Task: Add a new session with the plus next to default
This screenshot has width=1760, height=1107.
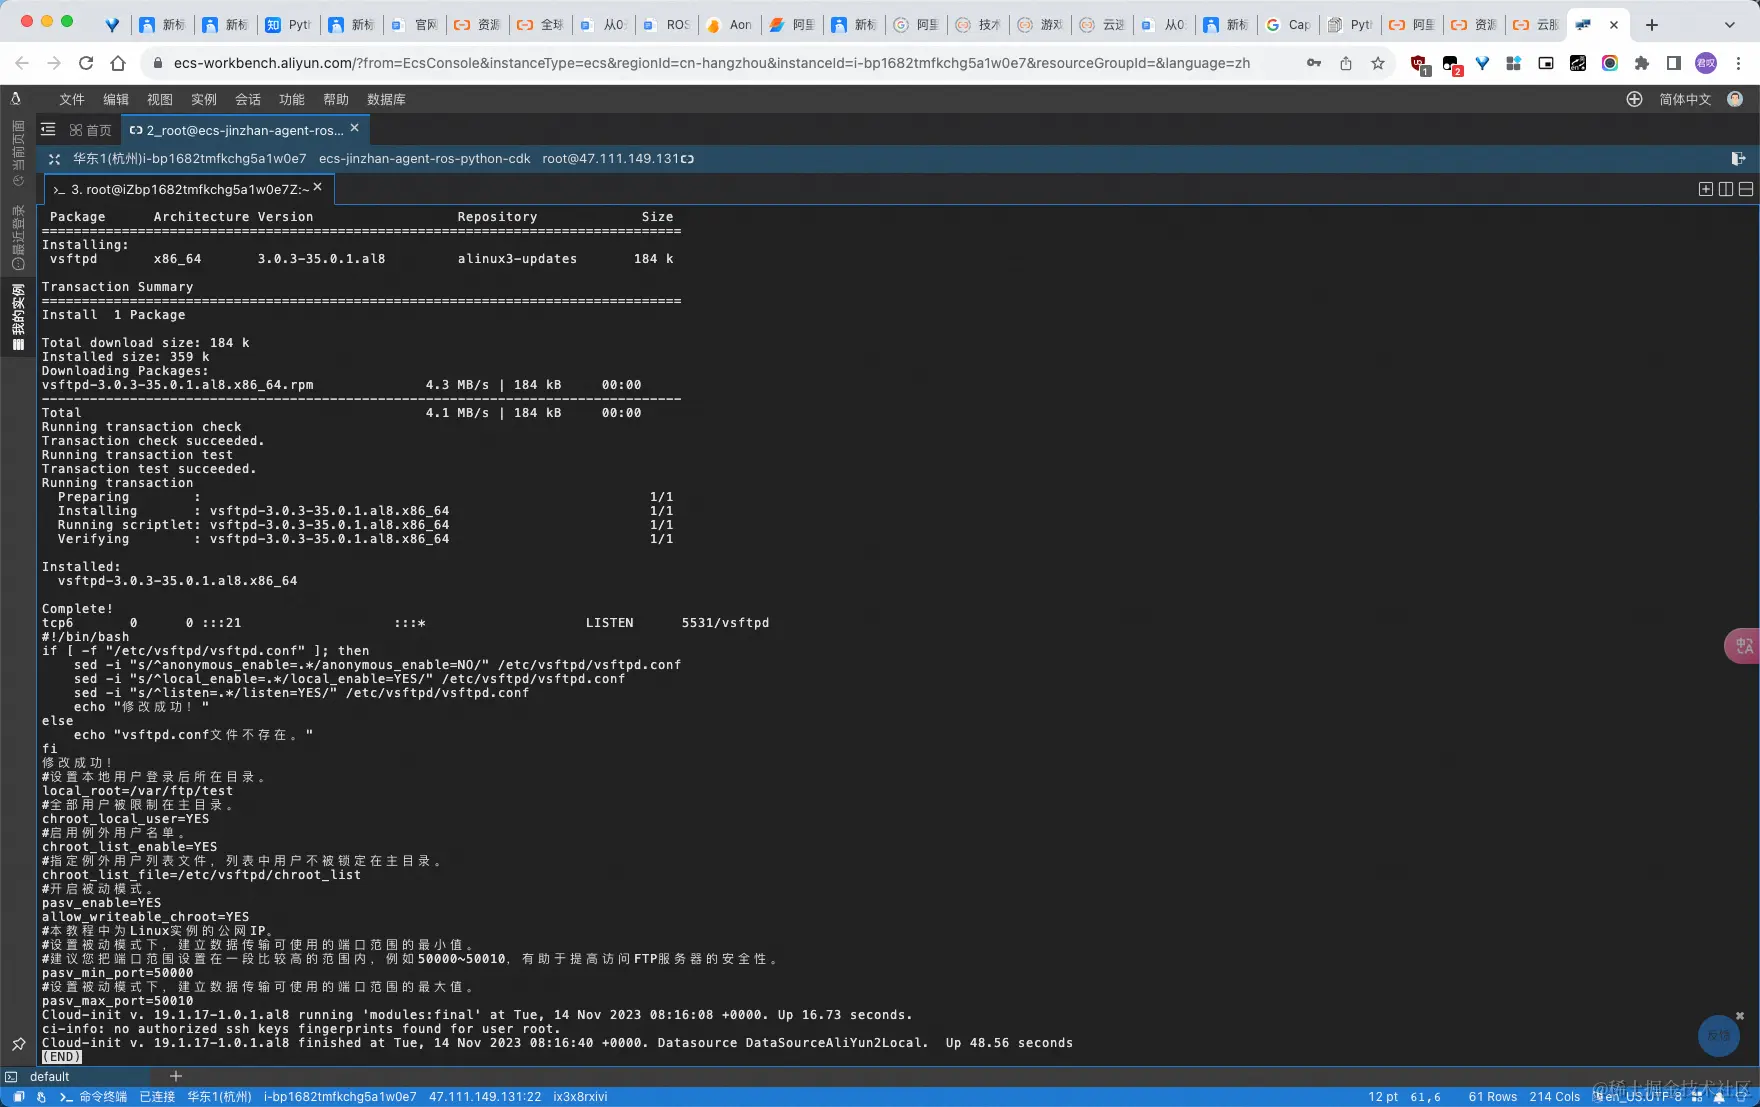Action: tap(176, 1076)
